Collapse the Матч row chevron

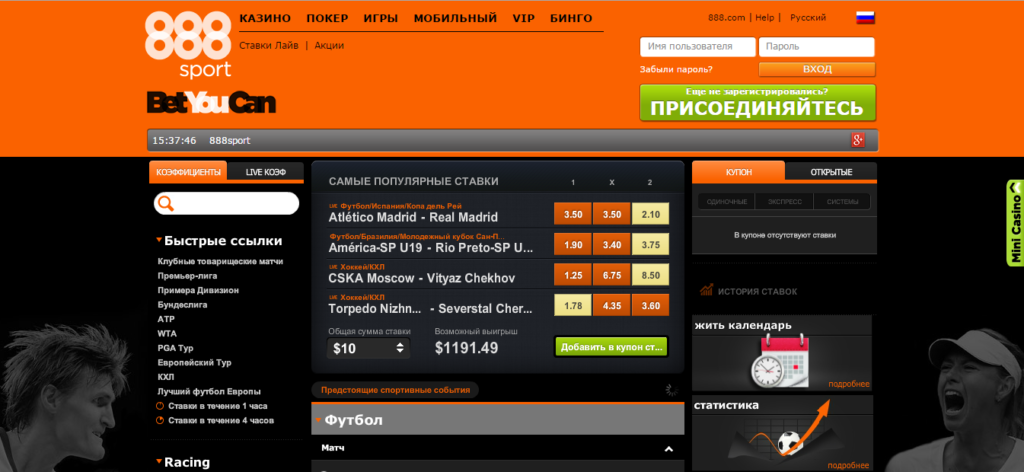pyautogui.click(x=669, y=448)
